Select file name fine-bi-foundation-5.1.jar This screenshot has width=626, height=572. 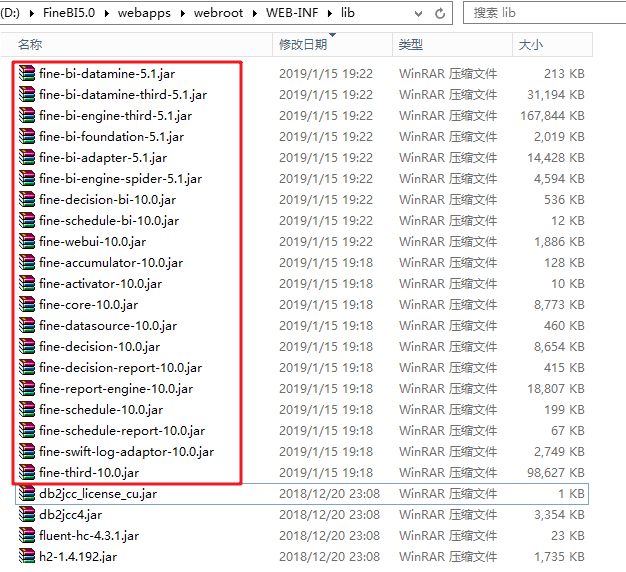(x=111, y=137)
